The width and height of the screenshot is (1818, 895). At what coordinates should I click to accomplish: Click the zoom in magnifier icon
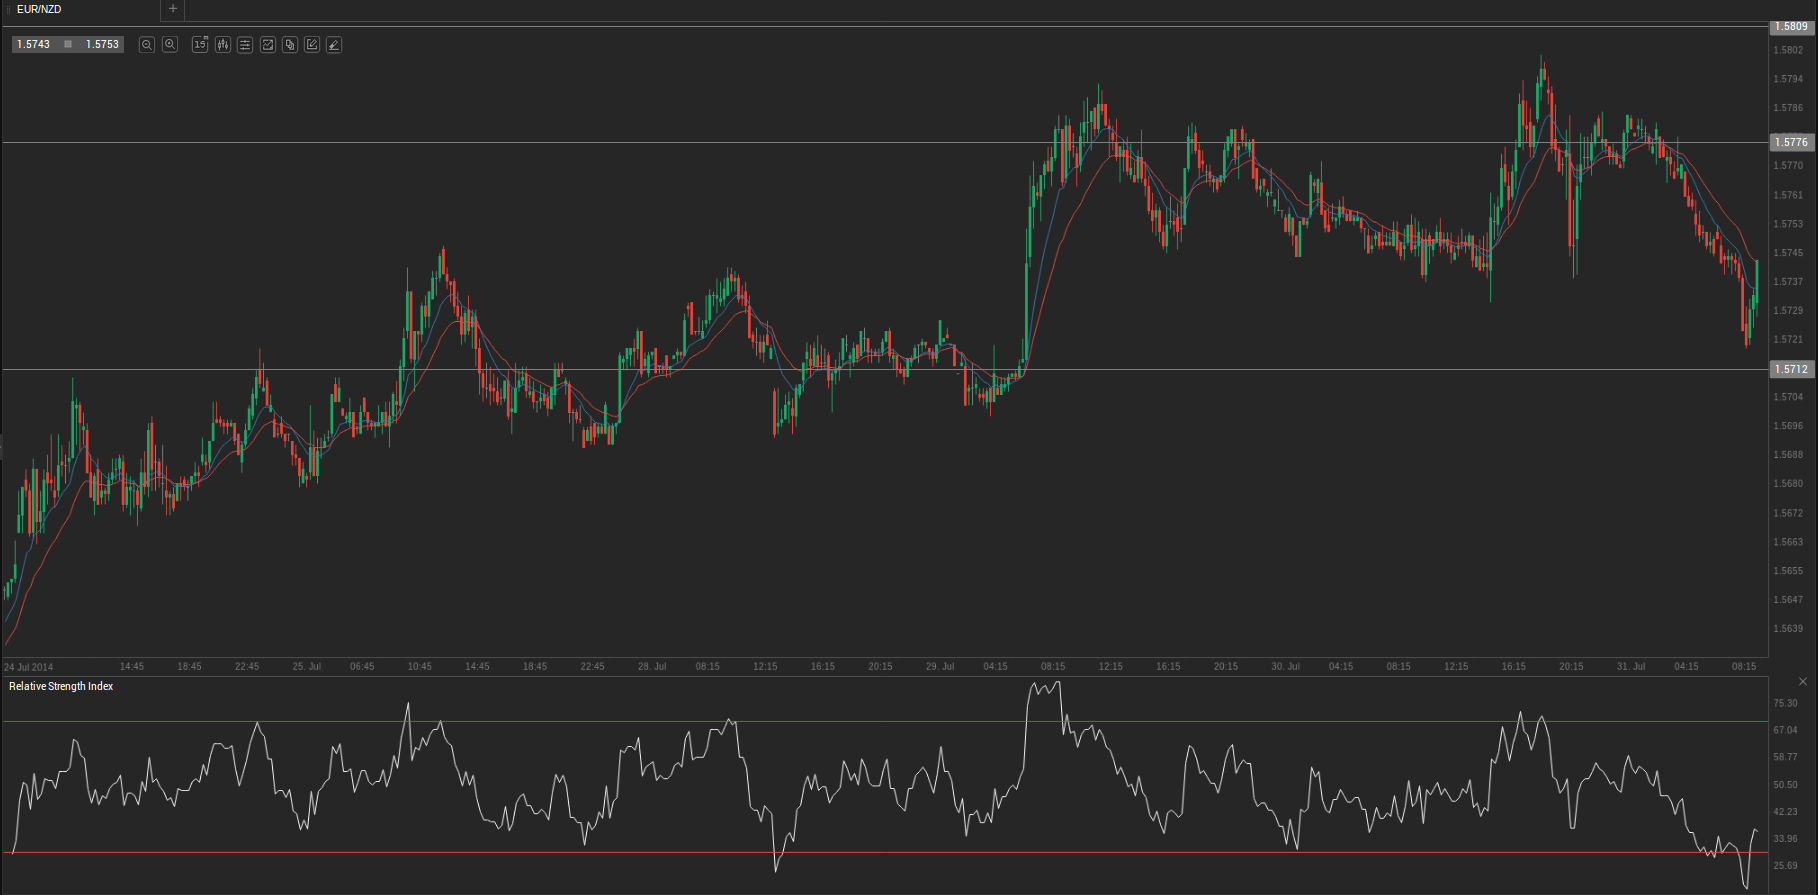[x=170, y=45]
